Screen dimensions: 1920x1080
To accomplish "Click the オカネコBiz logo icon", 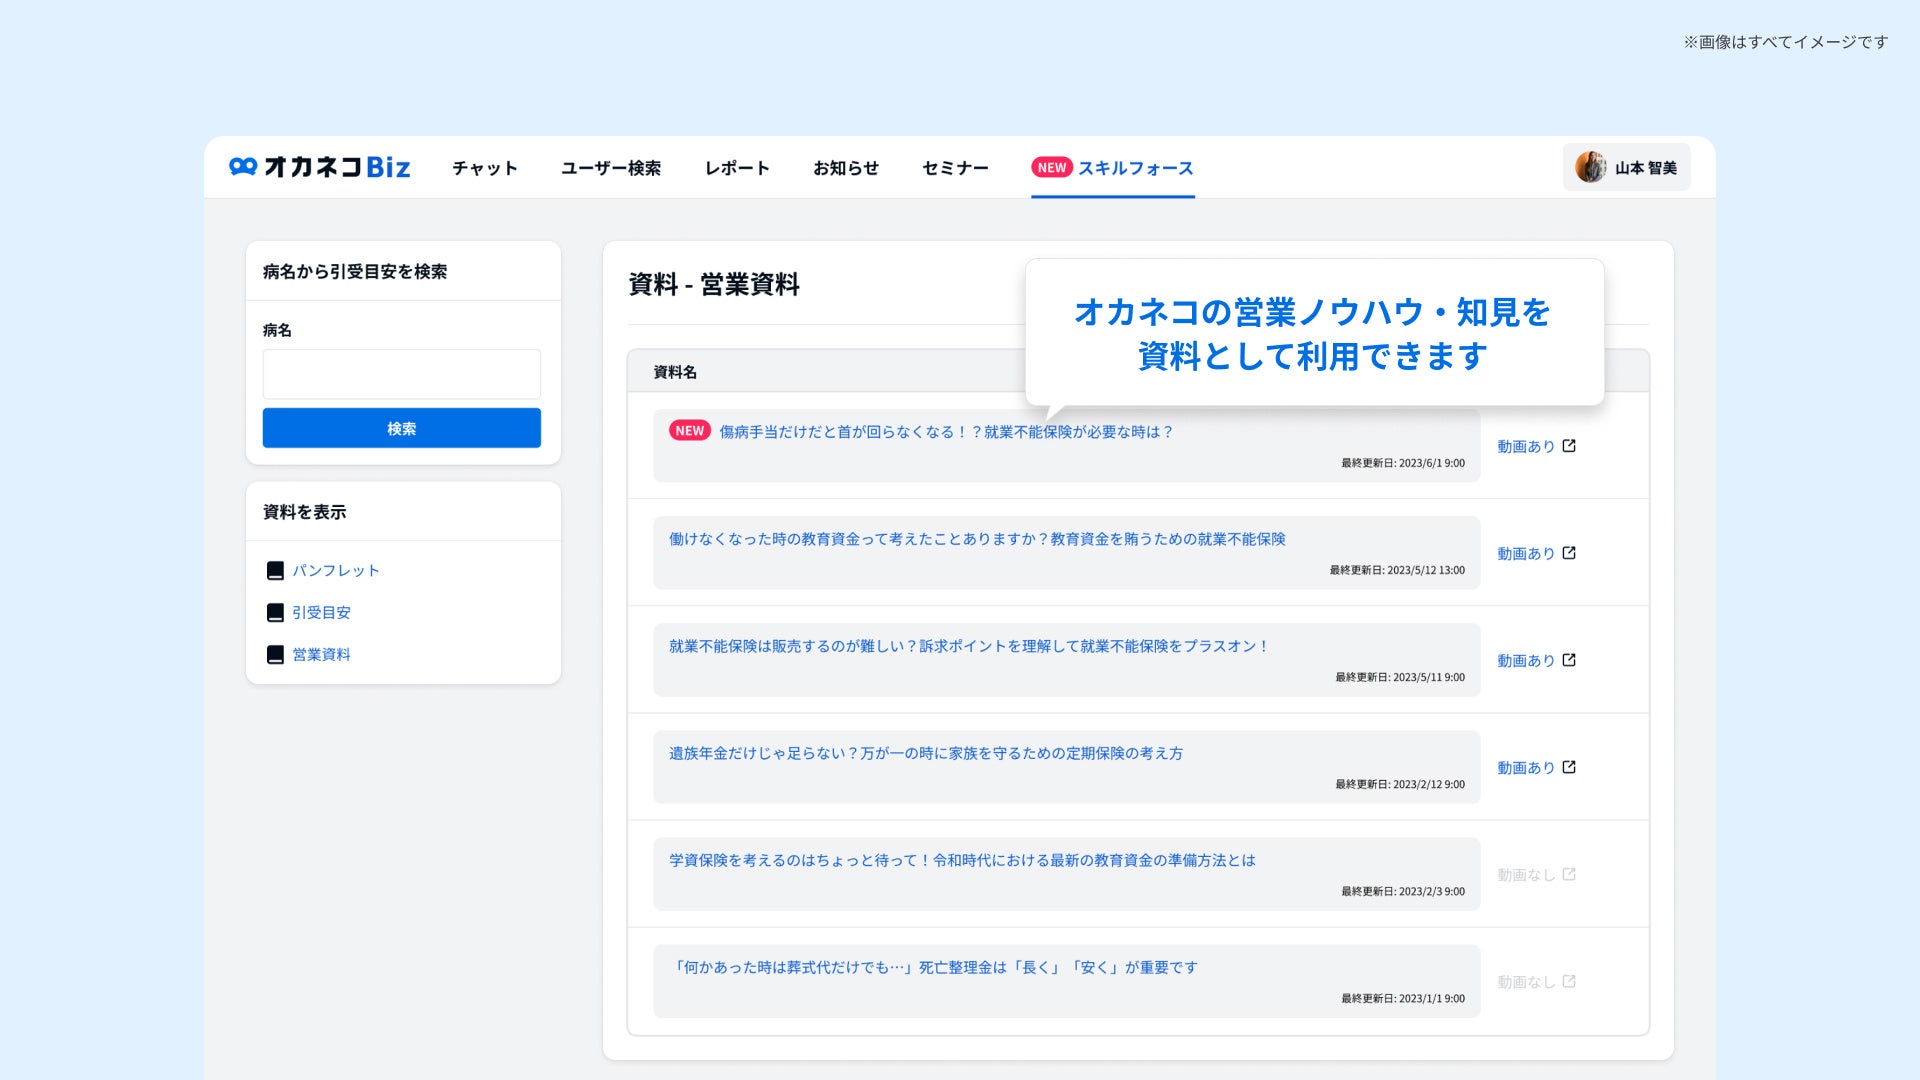I will [x=243, y=166].
